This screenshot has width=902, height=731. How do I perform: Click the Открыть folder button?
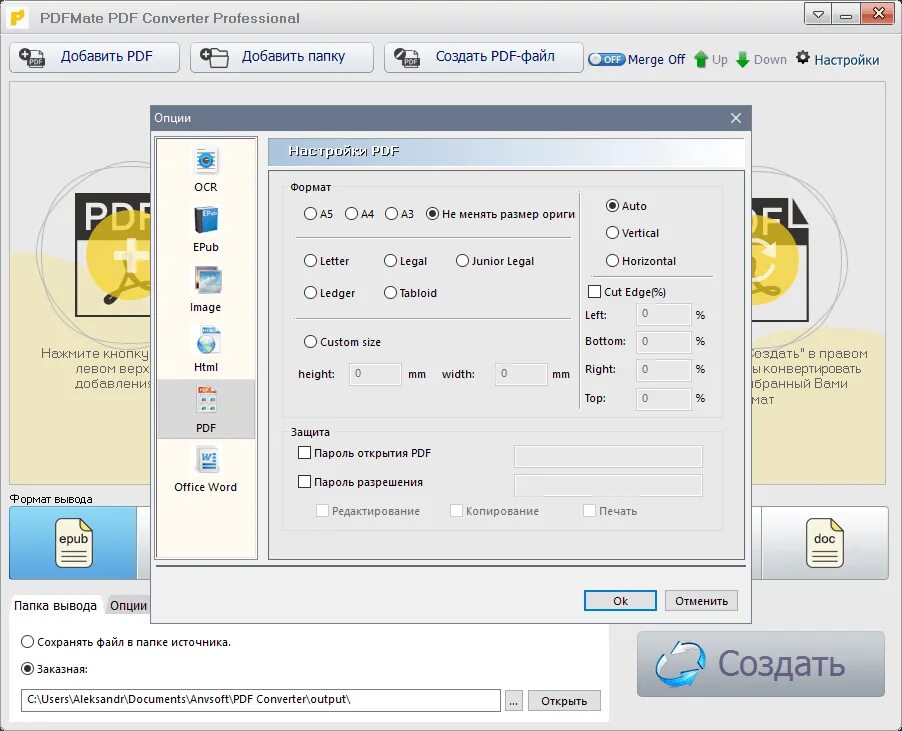coord(564,701)
